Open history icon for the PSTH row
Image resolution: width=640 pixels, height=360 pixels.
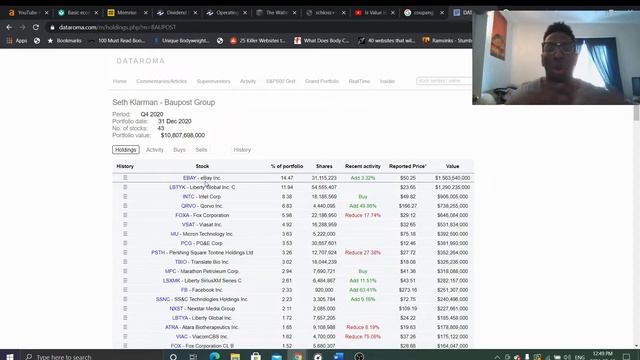click(x=125, y=252)
